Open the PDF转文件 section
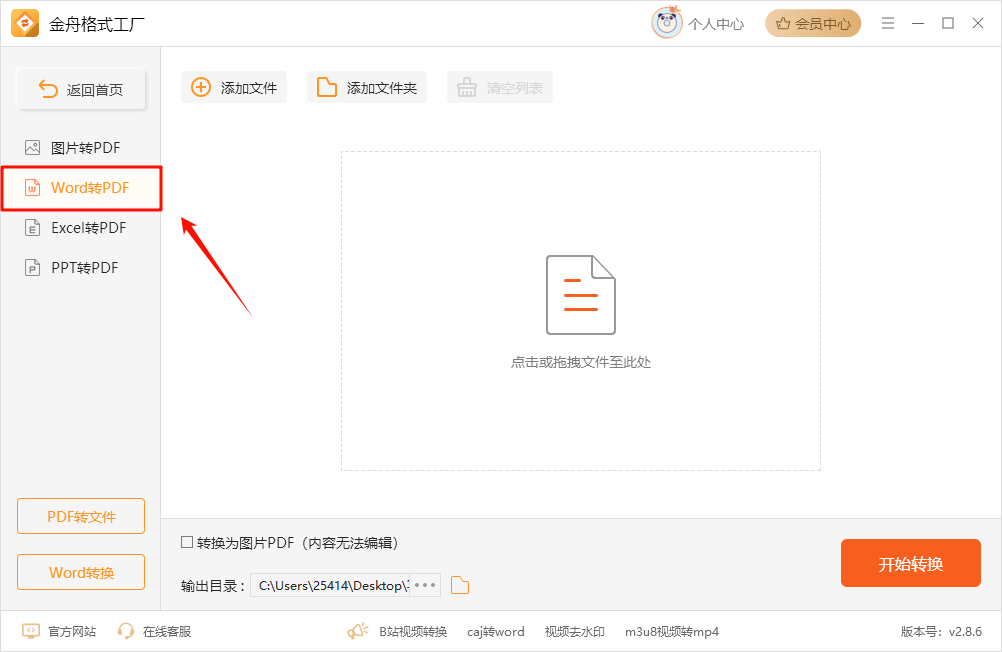1002x652 pixels. [81, 516]
